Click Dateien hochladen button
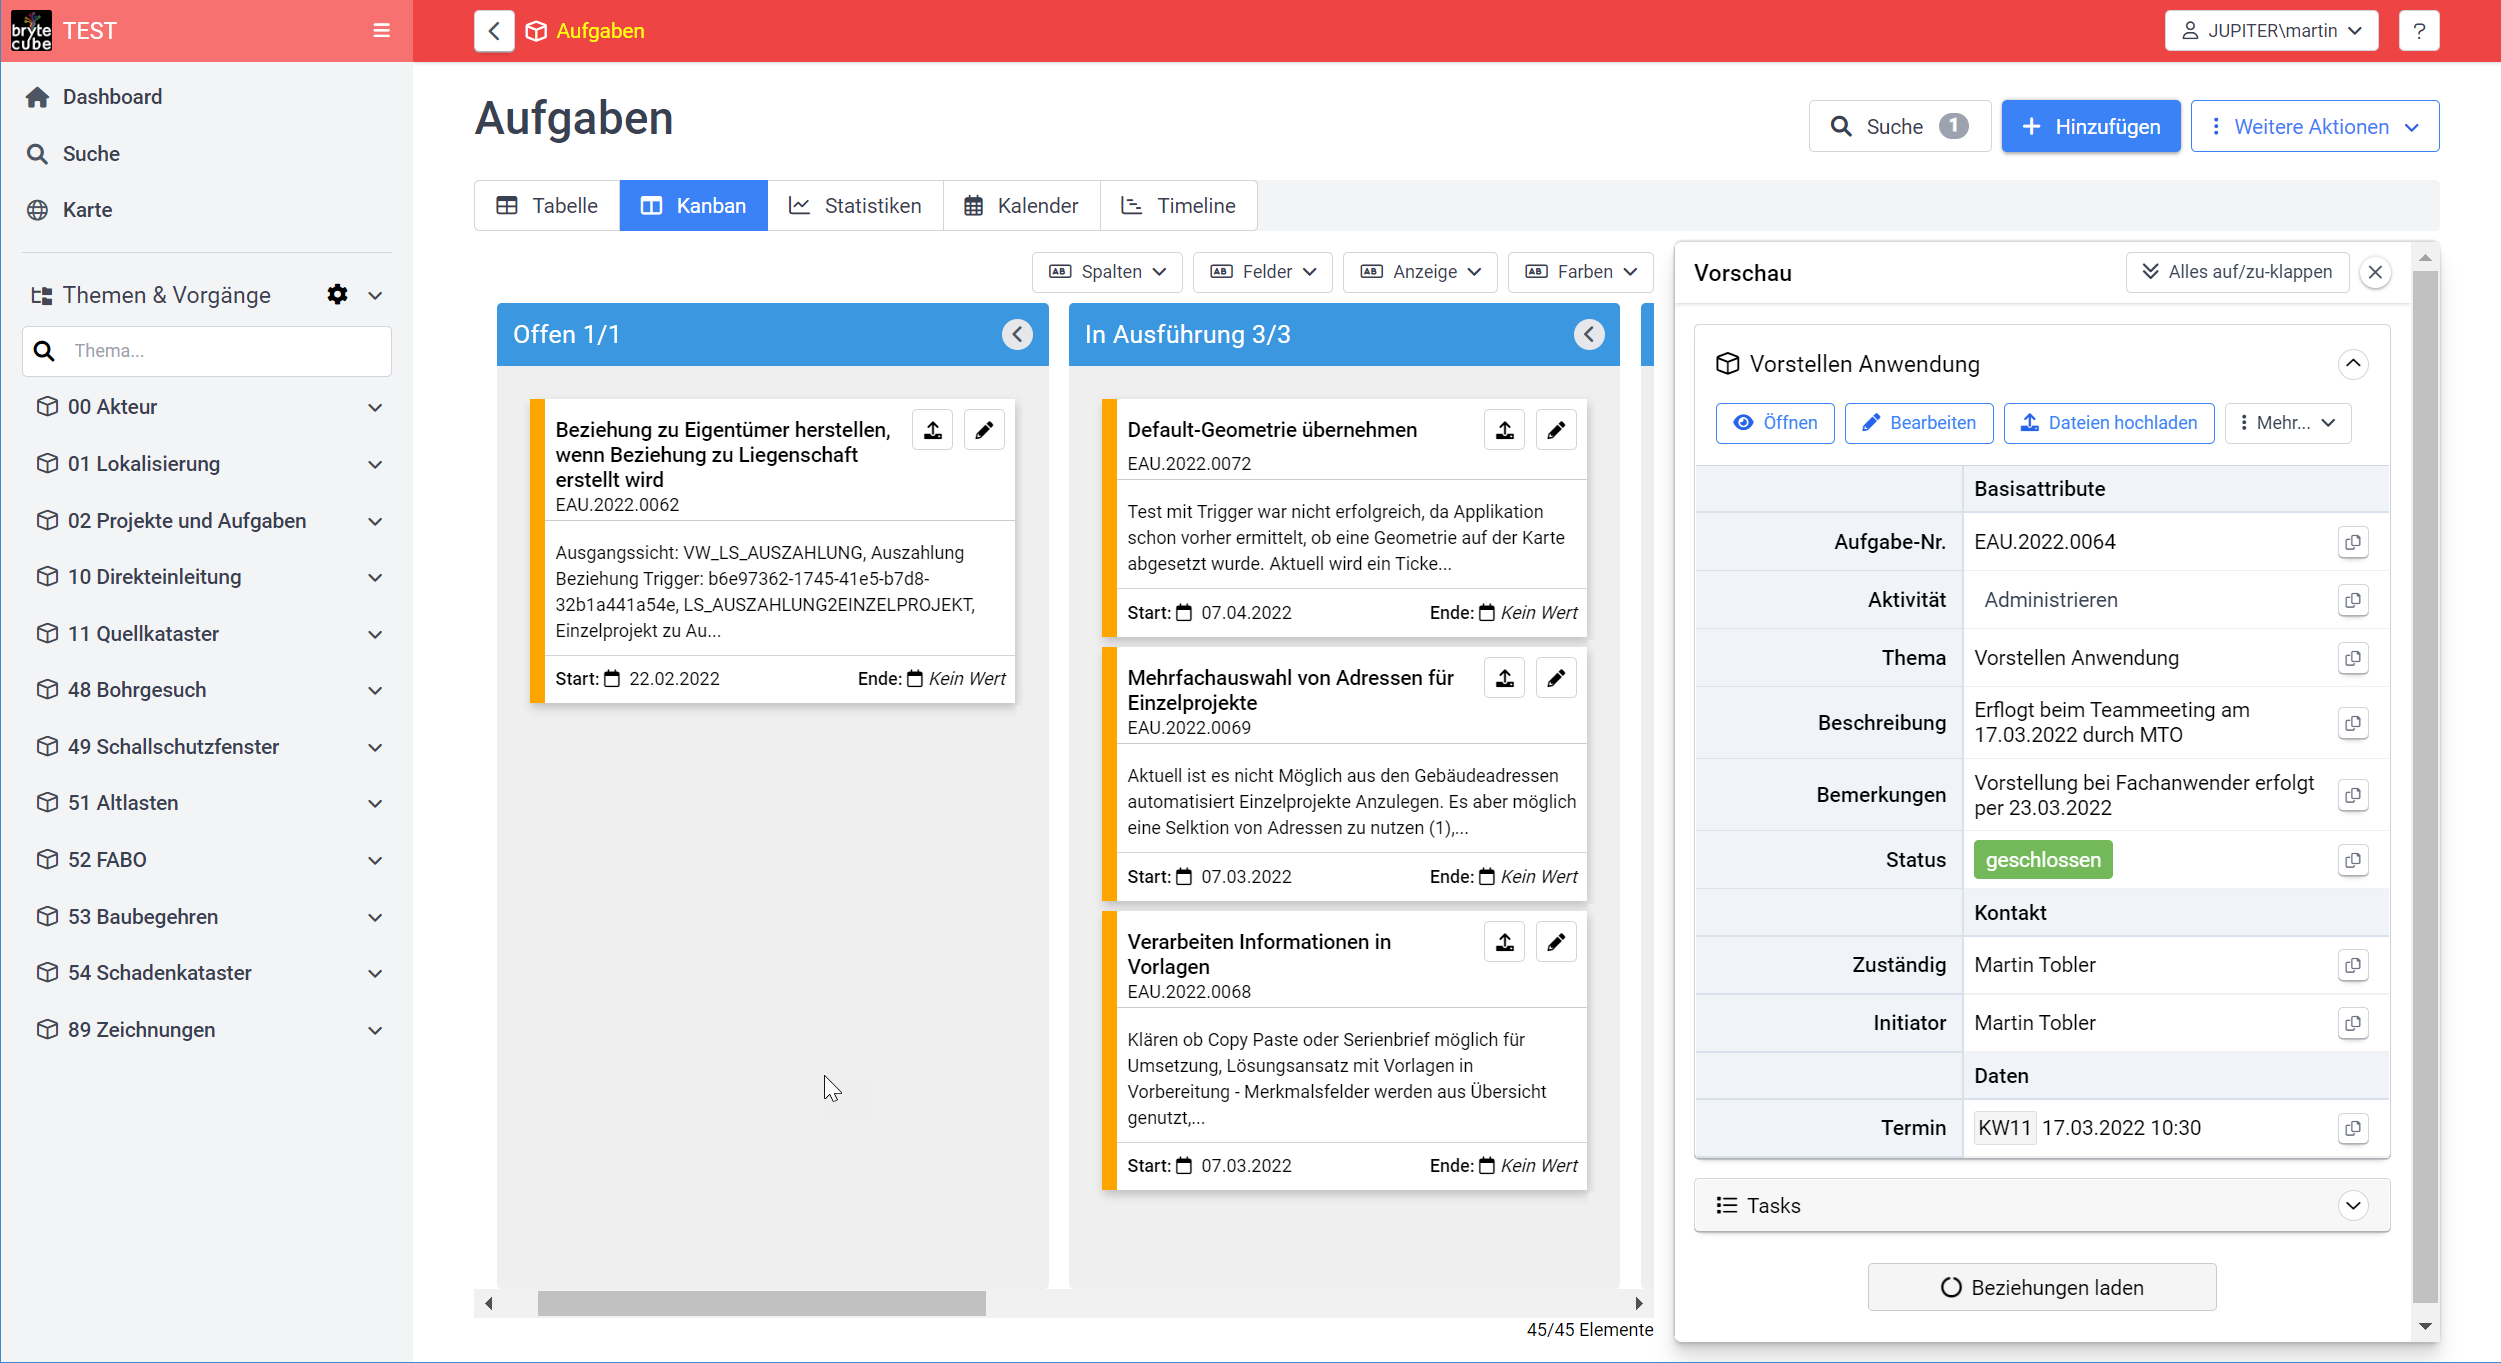 point(2108,423)
